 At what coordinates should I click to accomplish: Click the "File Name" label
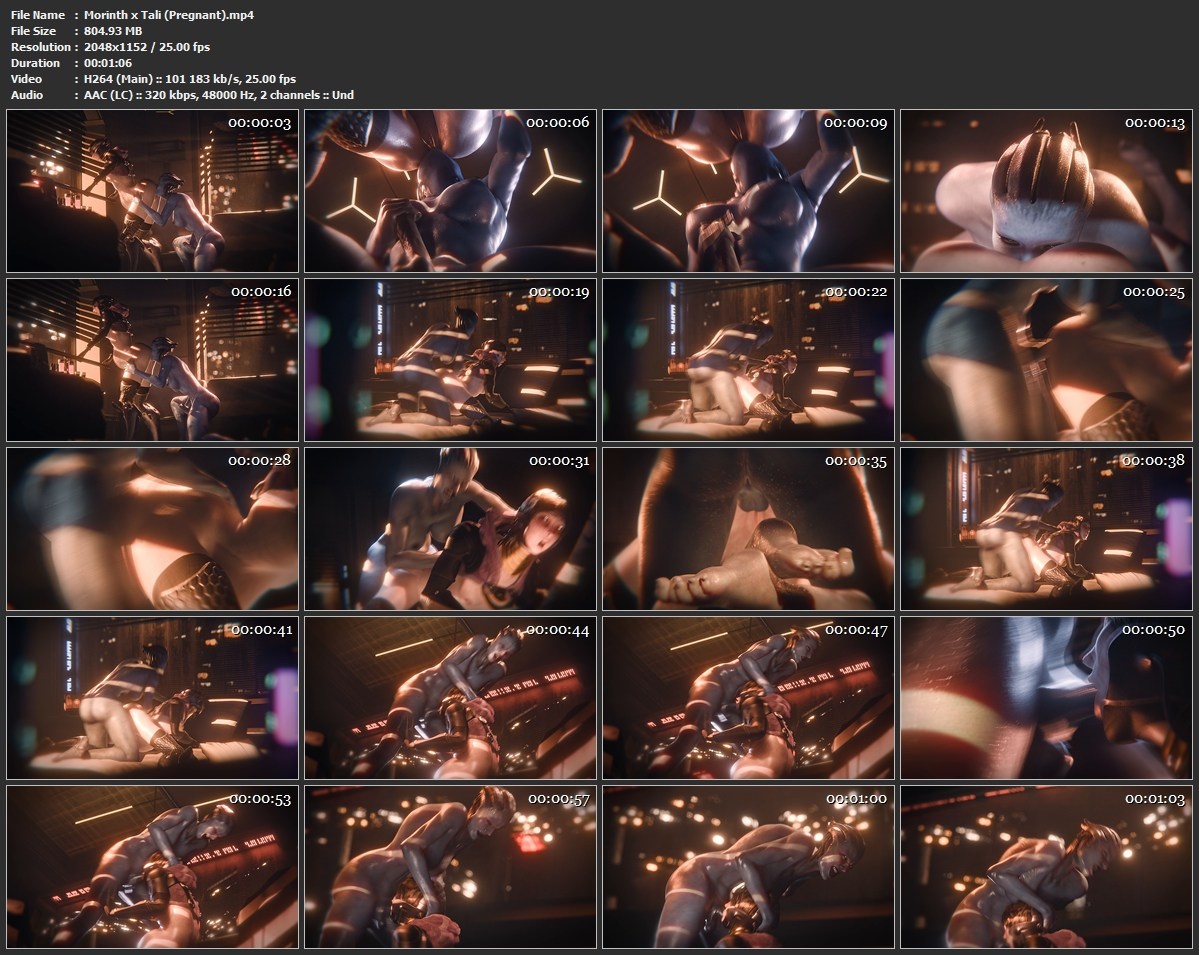click(37, 15)
